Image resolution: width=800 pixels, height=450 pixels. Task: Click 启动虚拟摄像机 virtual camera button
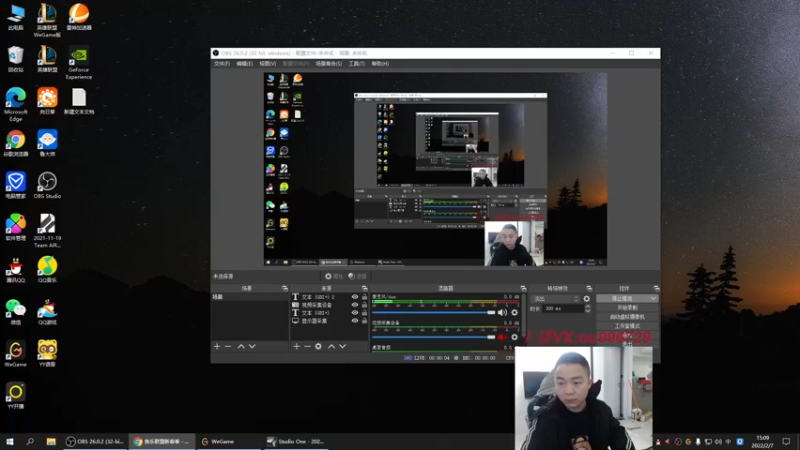click(x=627, y=317)
